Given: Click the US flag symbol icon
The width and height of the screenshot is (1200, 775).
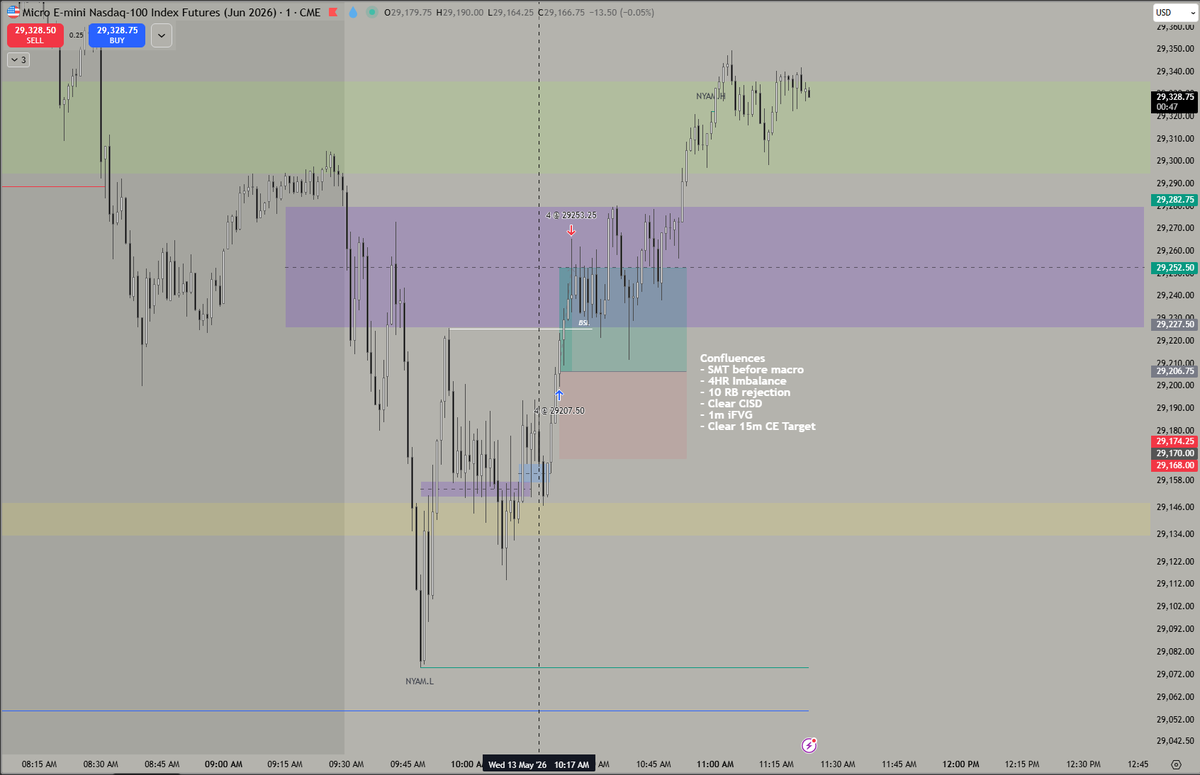Looking at the screenshot, I should click(x=13, y=12).
